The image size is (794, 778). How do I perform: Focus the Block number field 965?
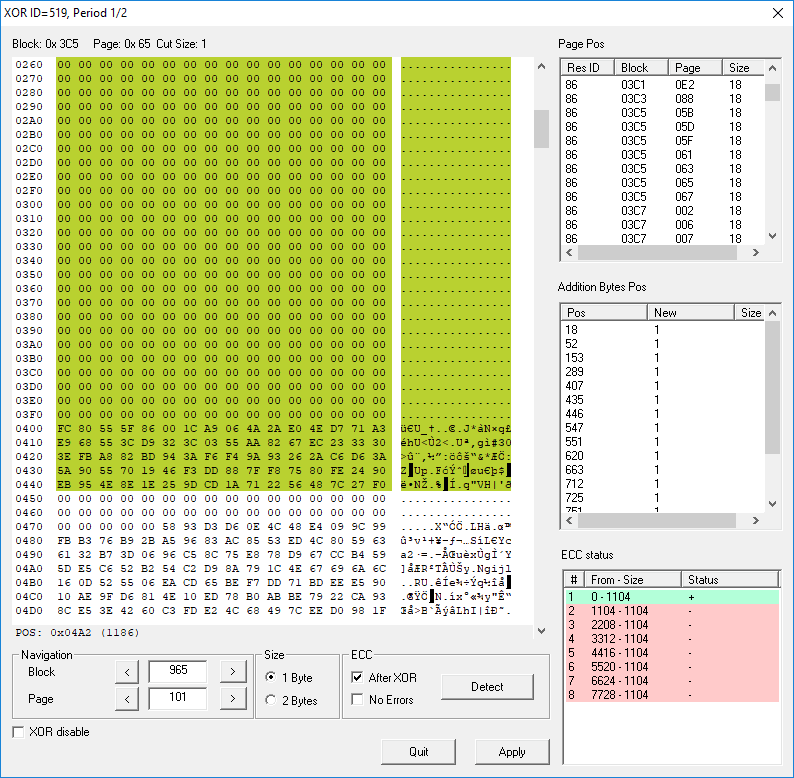pos(178,671)
